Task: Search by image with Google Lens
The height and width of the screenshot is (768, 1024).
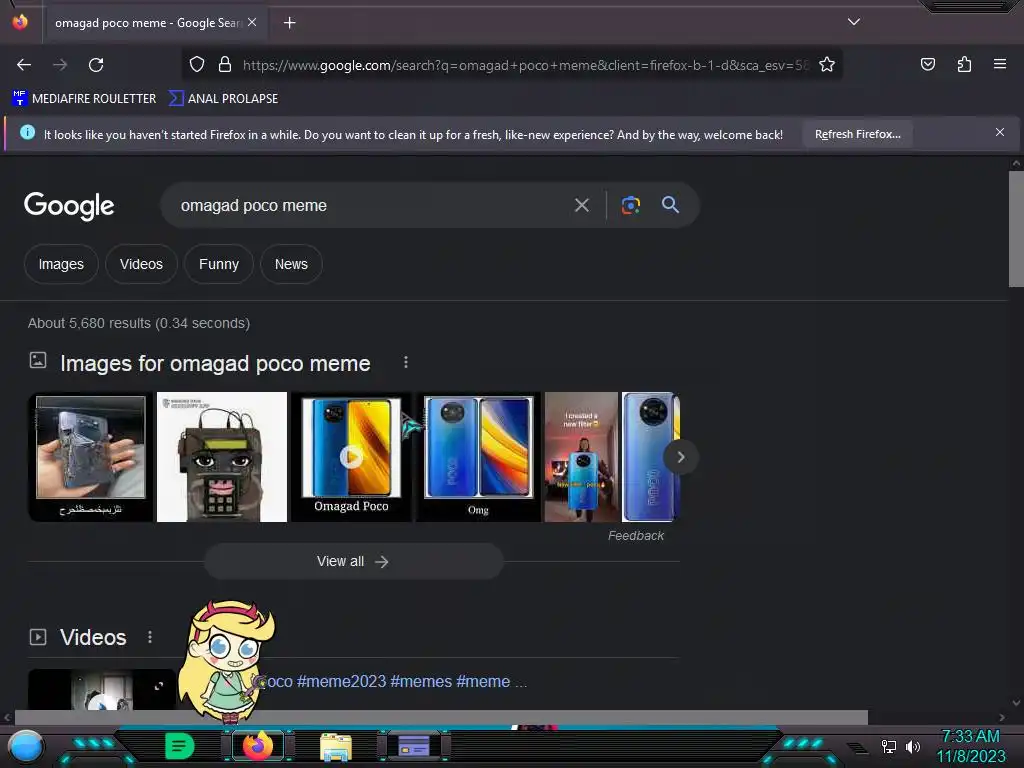Action: [x=630, y=205]
